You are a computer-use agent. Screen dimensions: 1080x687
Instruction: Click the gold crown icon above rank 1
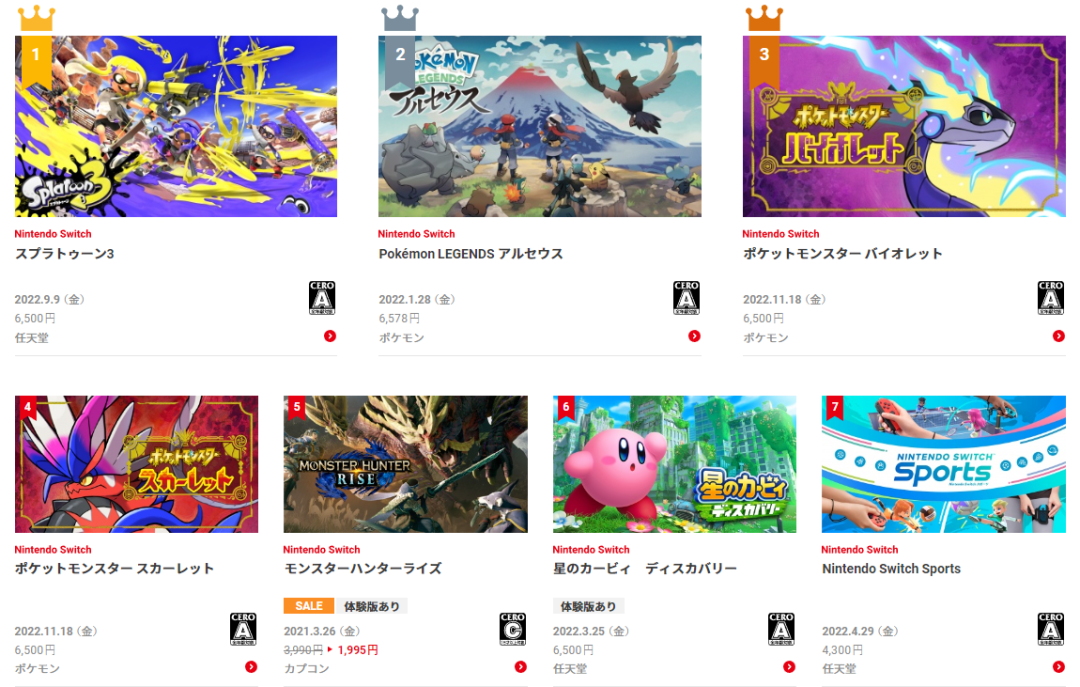37,18
